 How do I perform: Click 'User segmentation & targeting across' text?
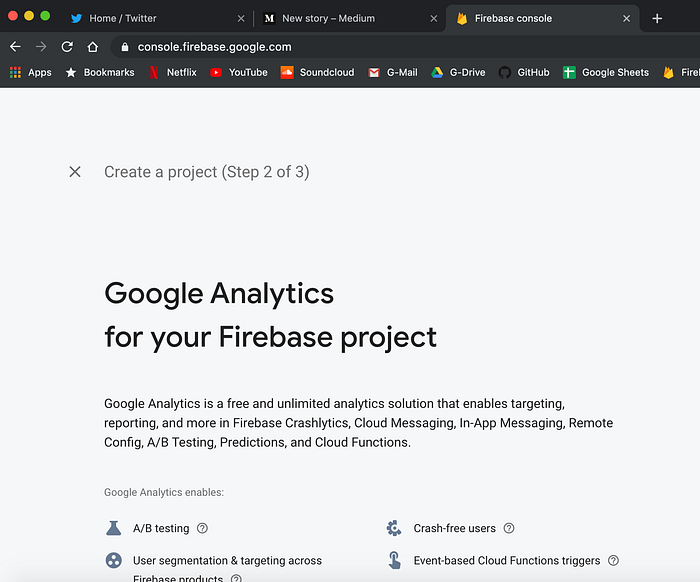pos(227,560)
